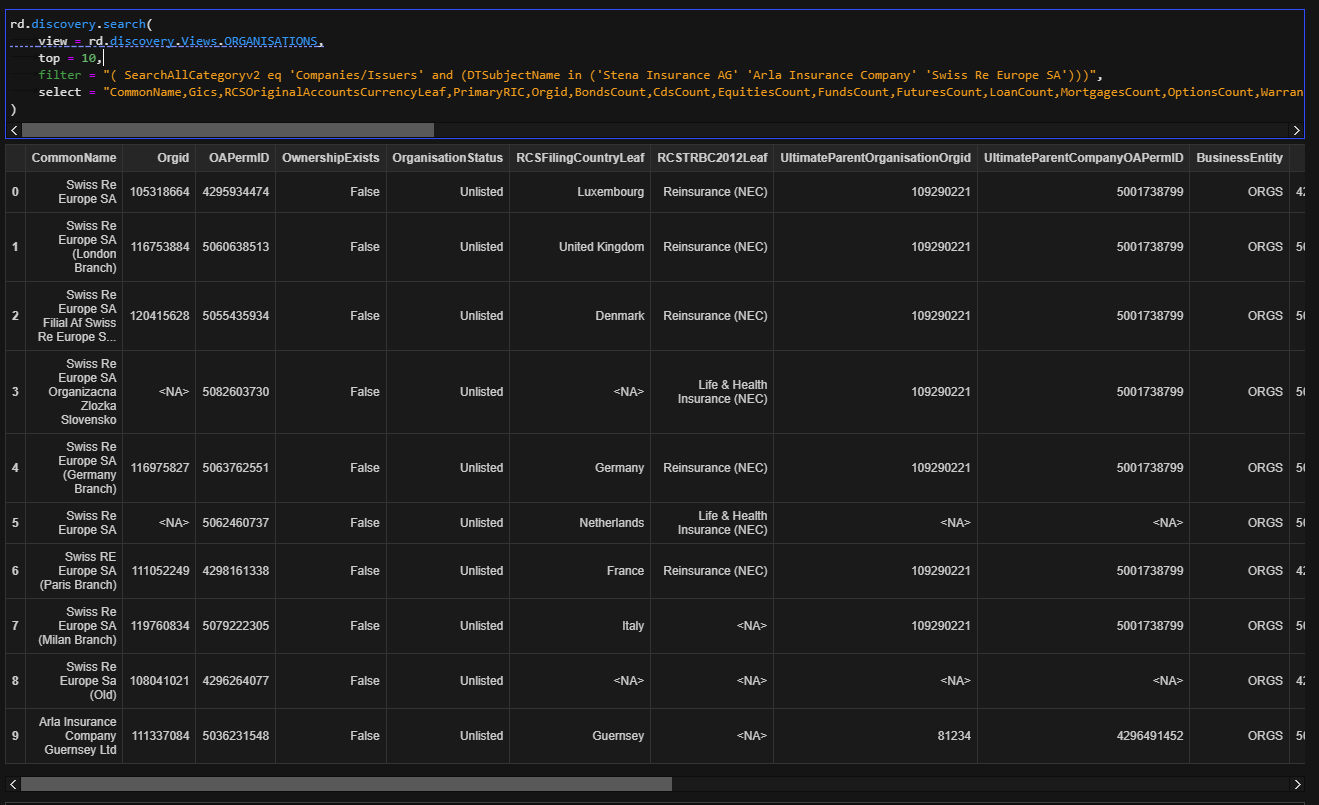Click the UltimateParentCompanyOAPermID column header
The image size is (1319, 805).
[1084, 158]
